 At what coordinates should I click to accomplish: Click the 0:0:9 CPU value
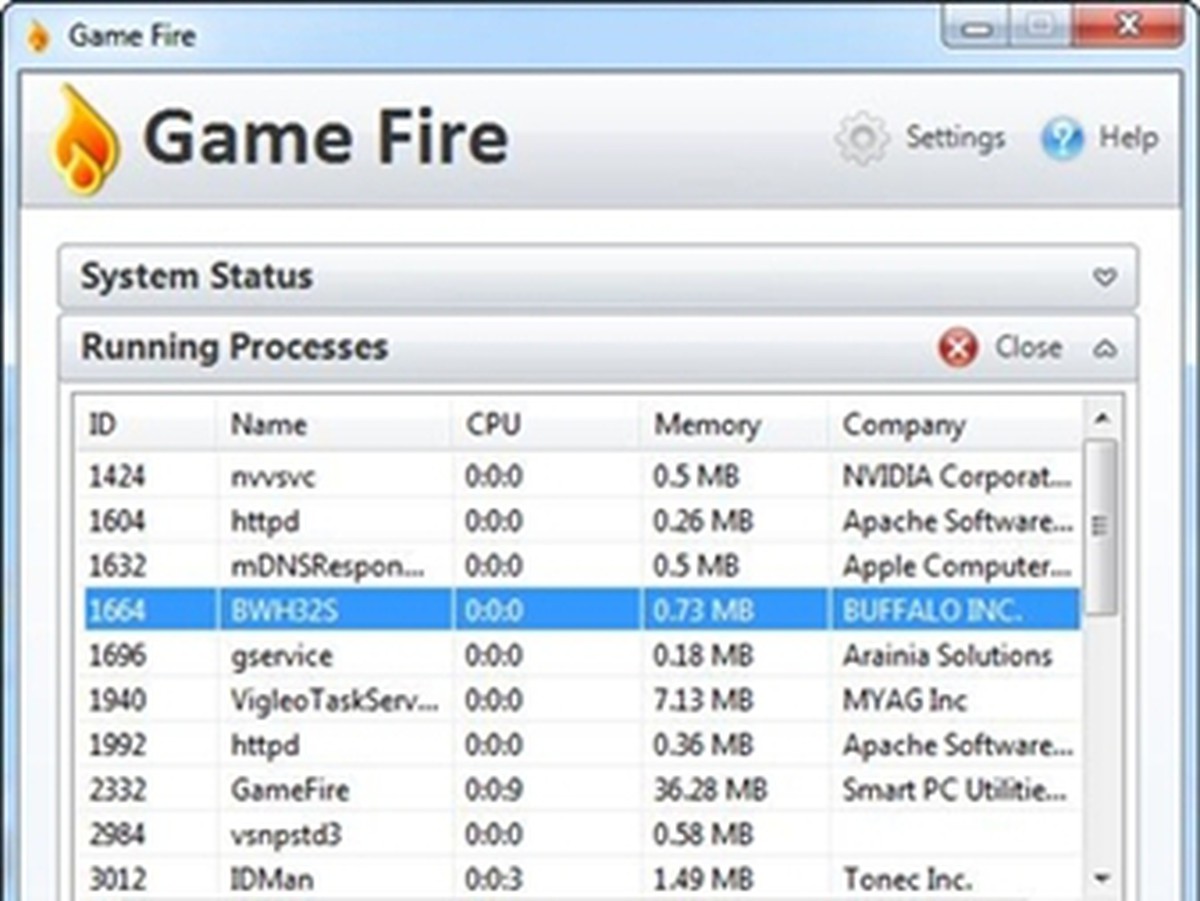click(x=493, y=790)
